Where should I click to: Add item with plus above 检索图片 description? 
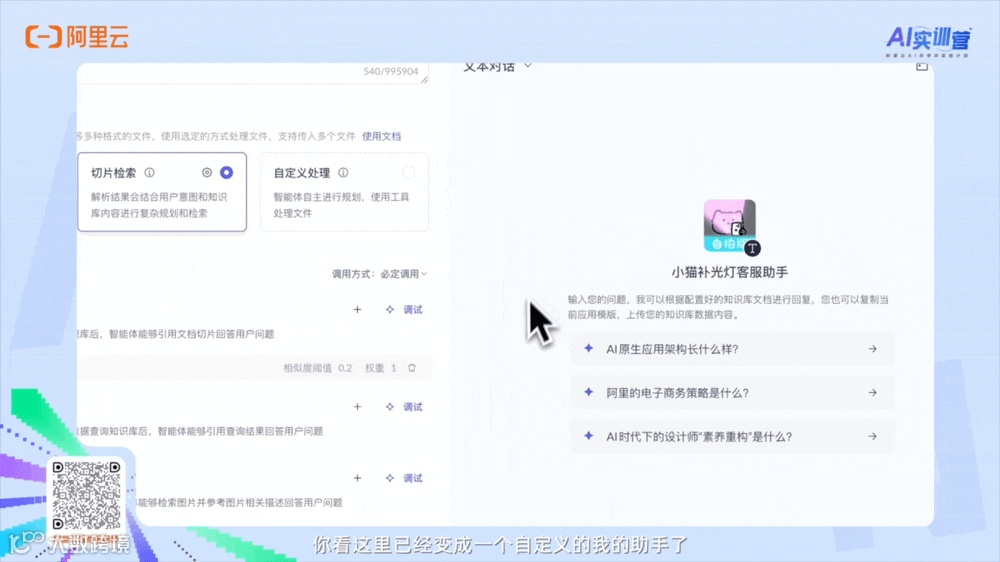coord(357,478)
